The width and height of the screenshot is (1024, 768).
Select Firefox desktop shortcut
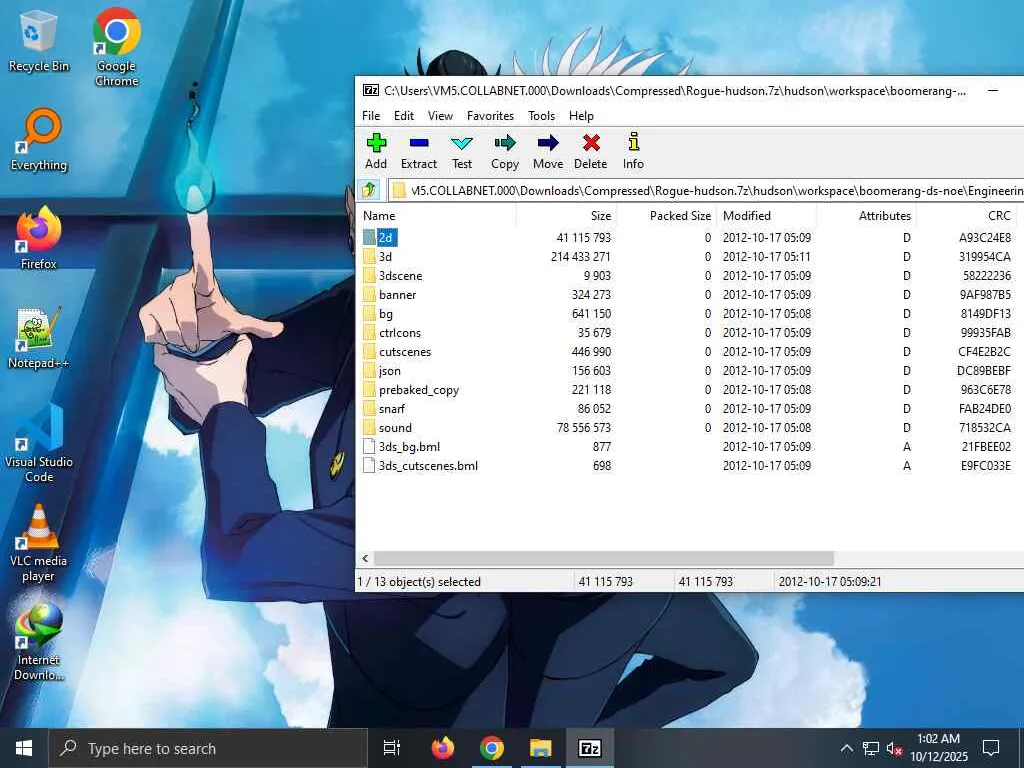[x=39, y=238]
